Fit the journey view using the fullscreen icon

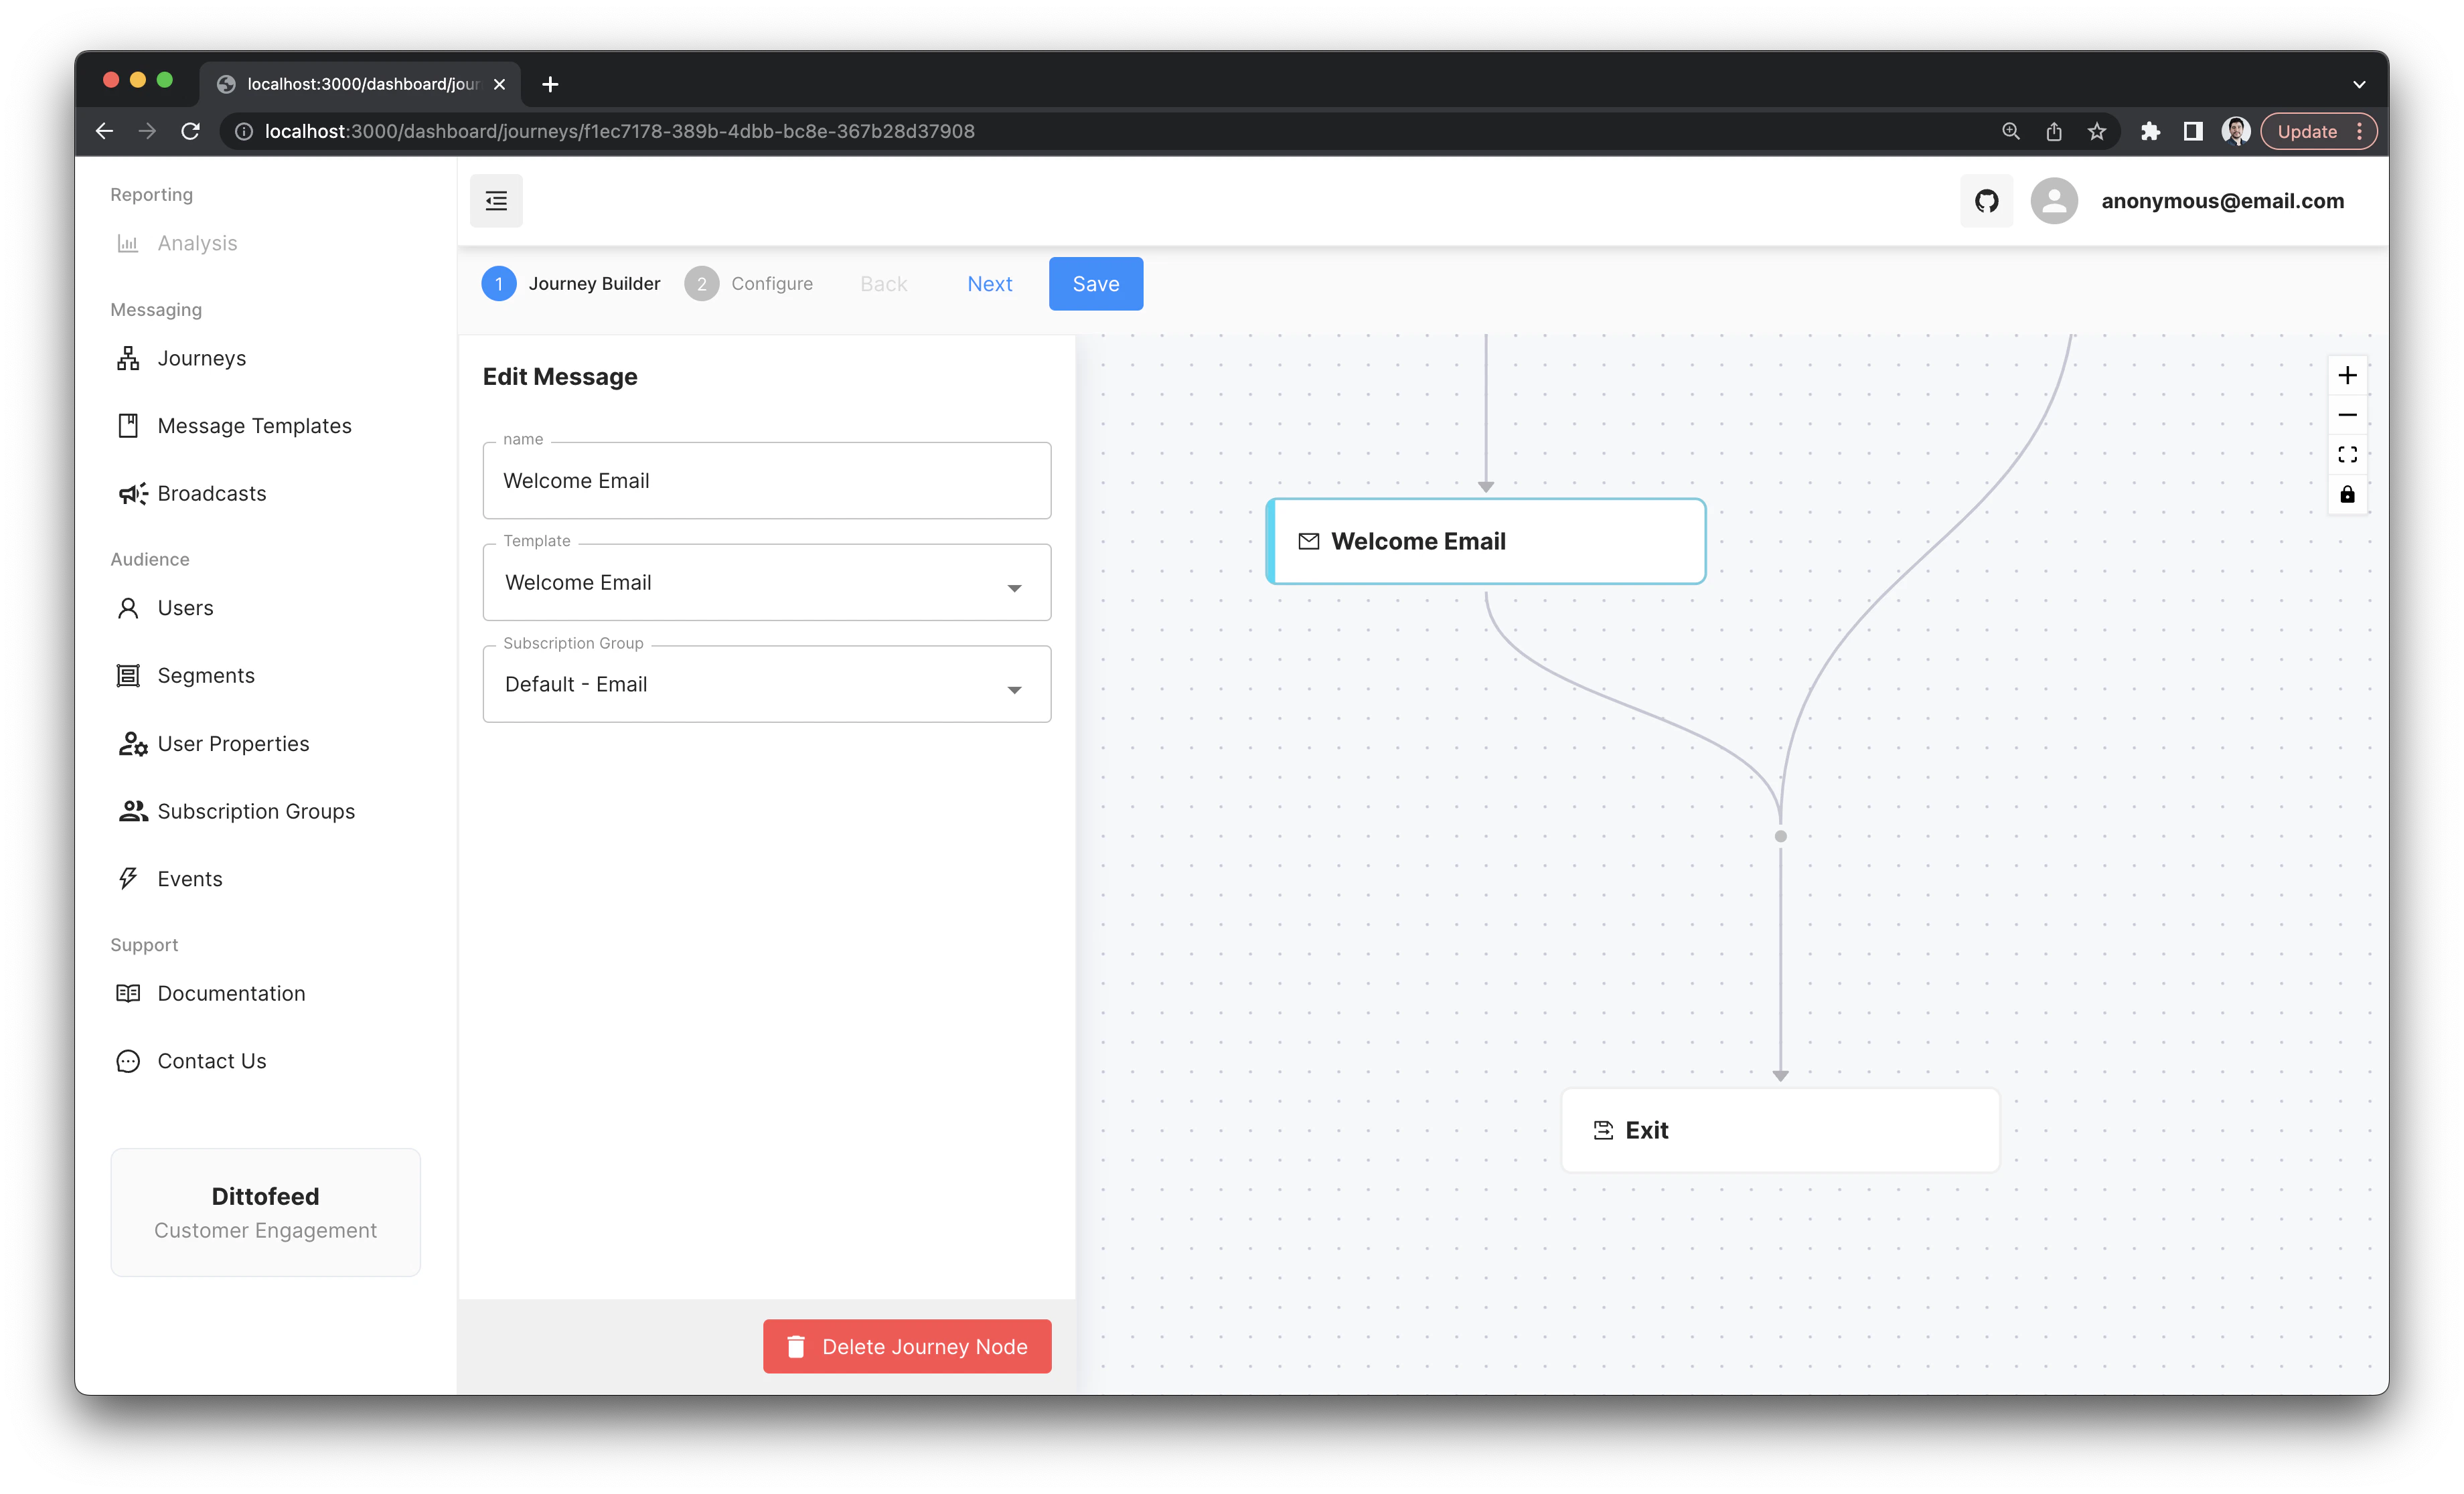2348,454
